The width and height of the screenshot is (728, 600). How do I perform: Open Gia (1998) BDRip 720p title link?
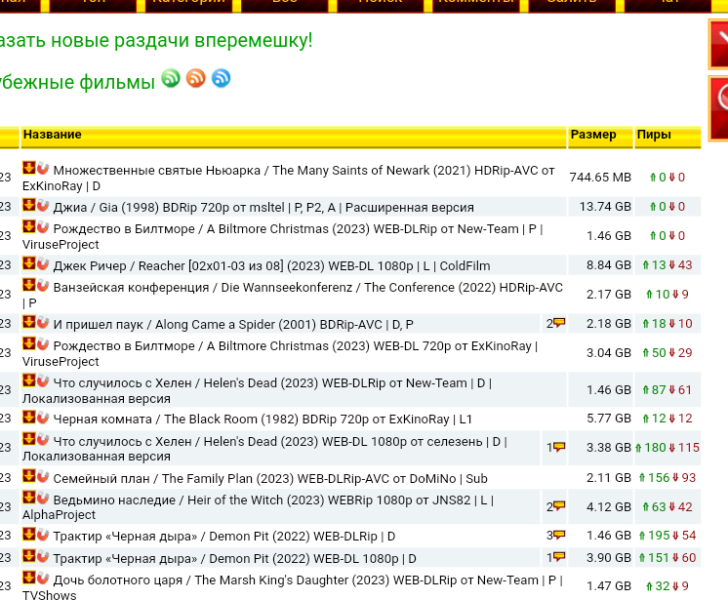[x=263, y=207]
